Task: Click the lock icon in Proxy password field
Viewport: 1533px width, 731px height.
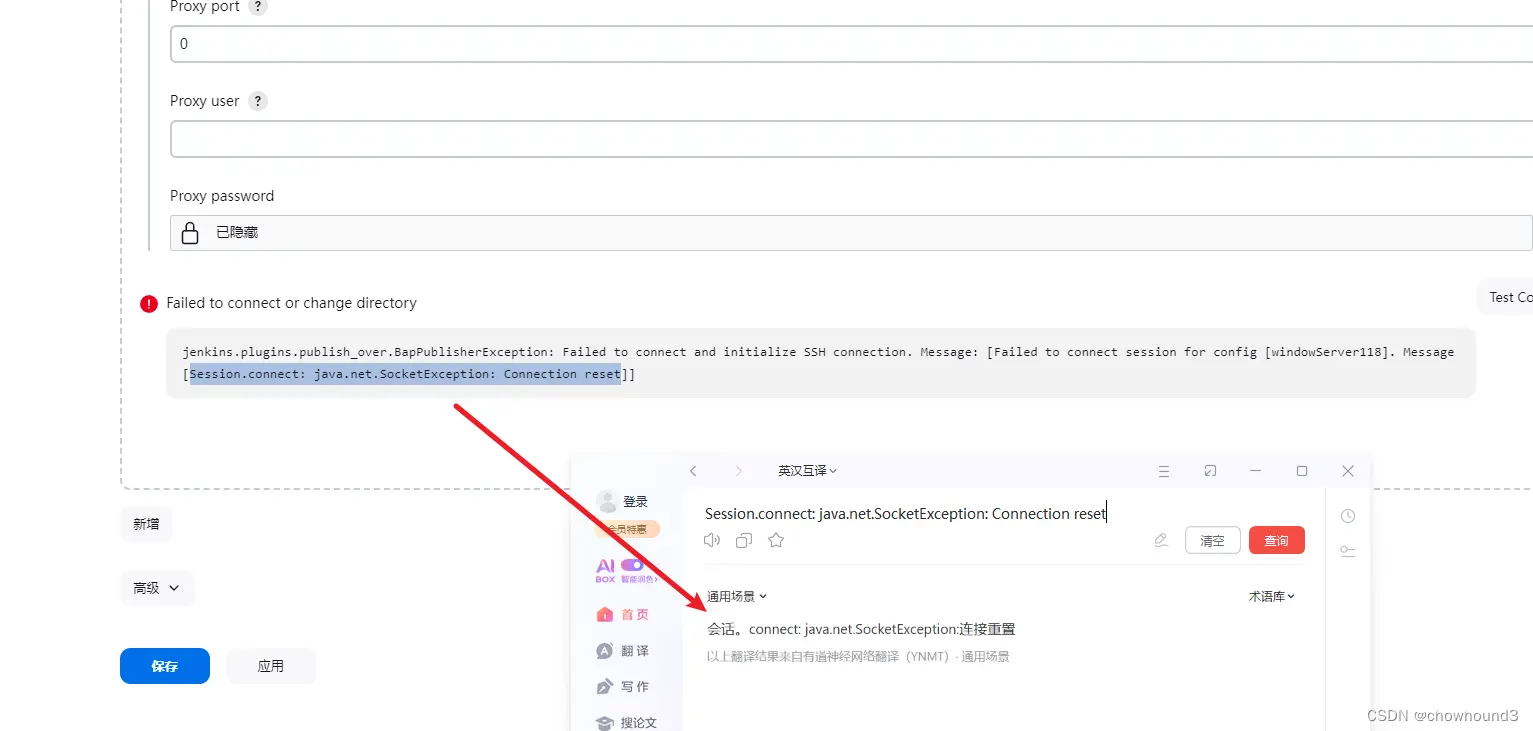Action: 190,233
